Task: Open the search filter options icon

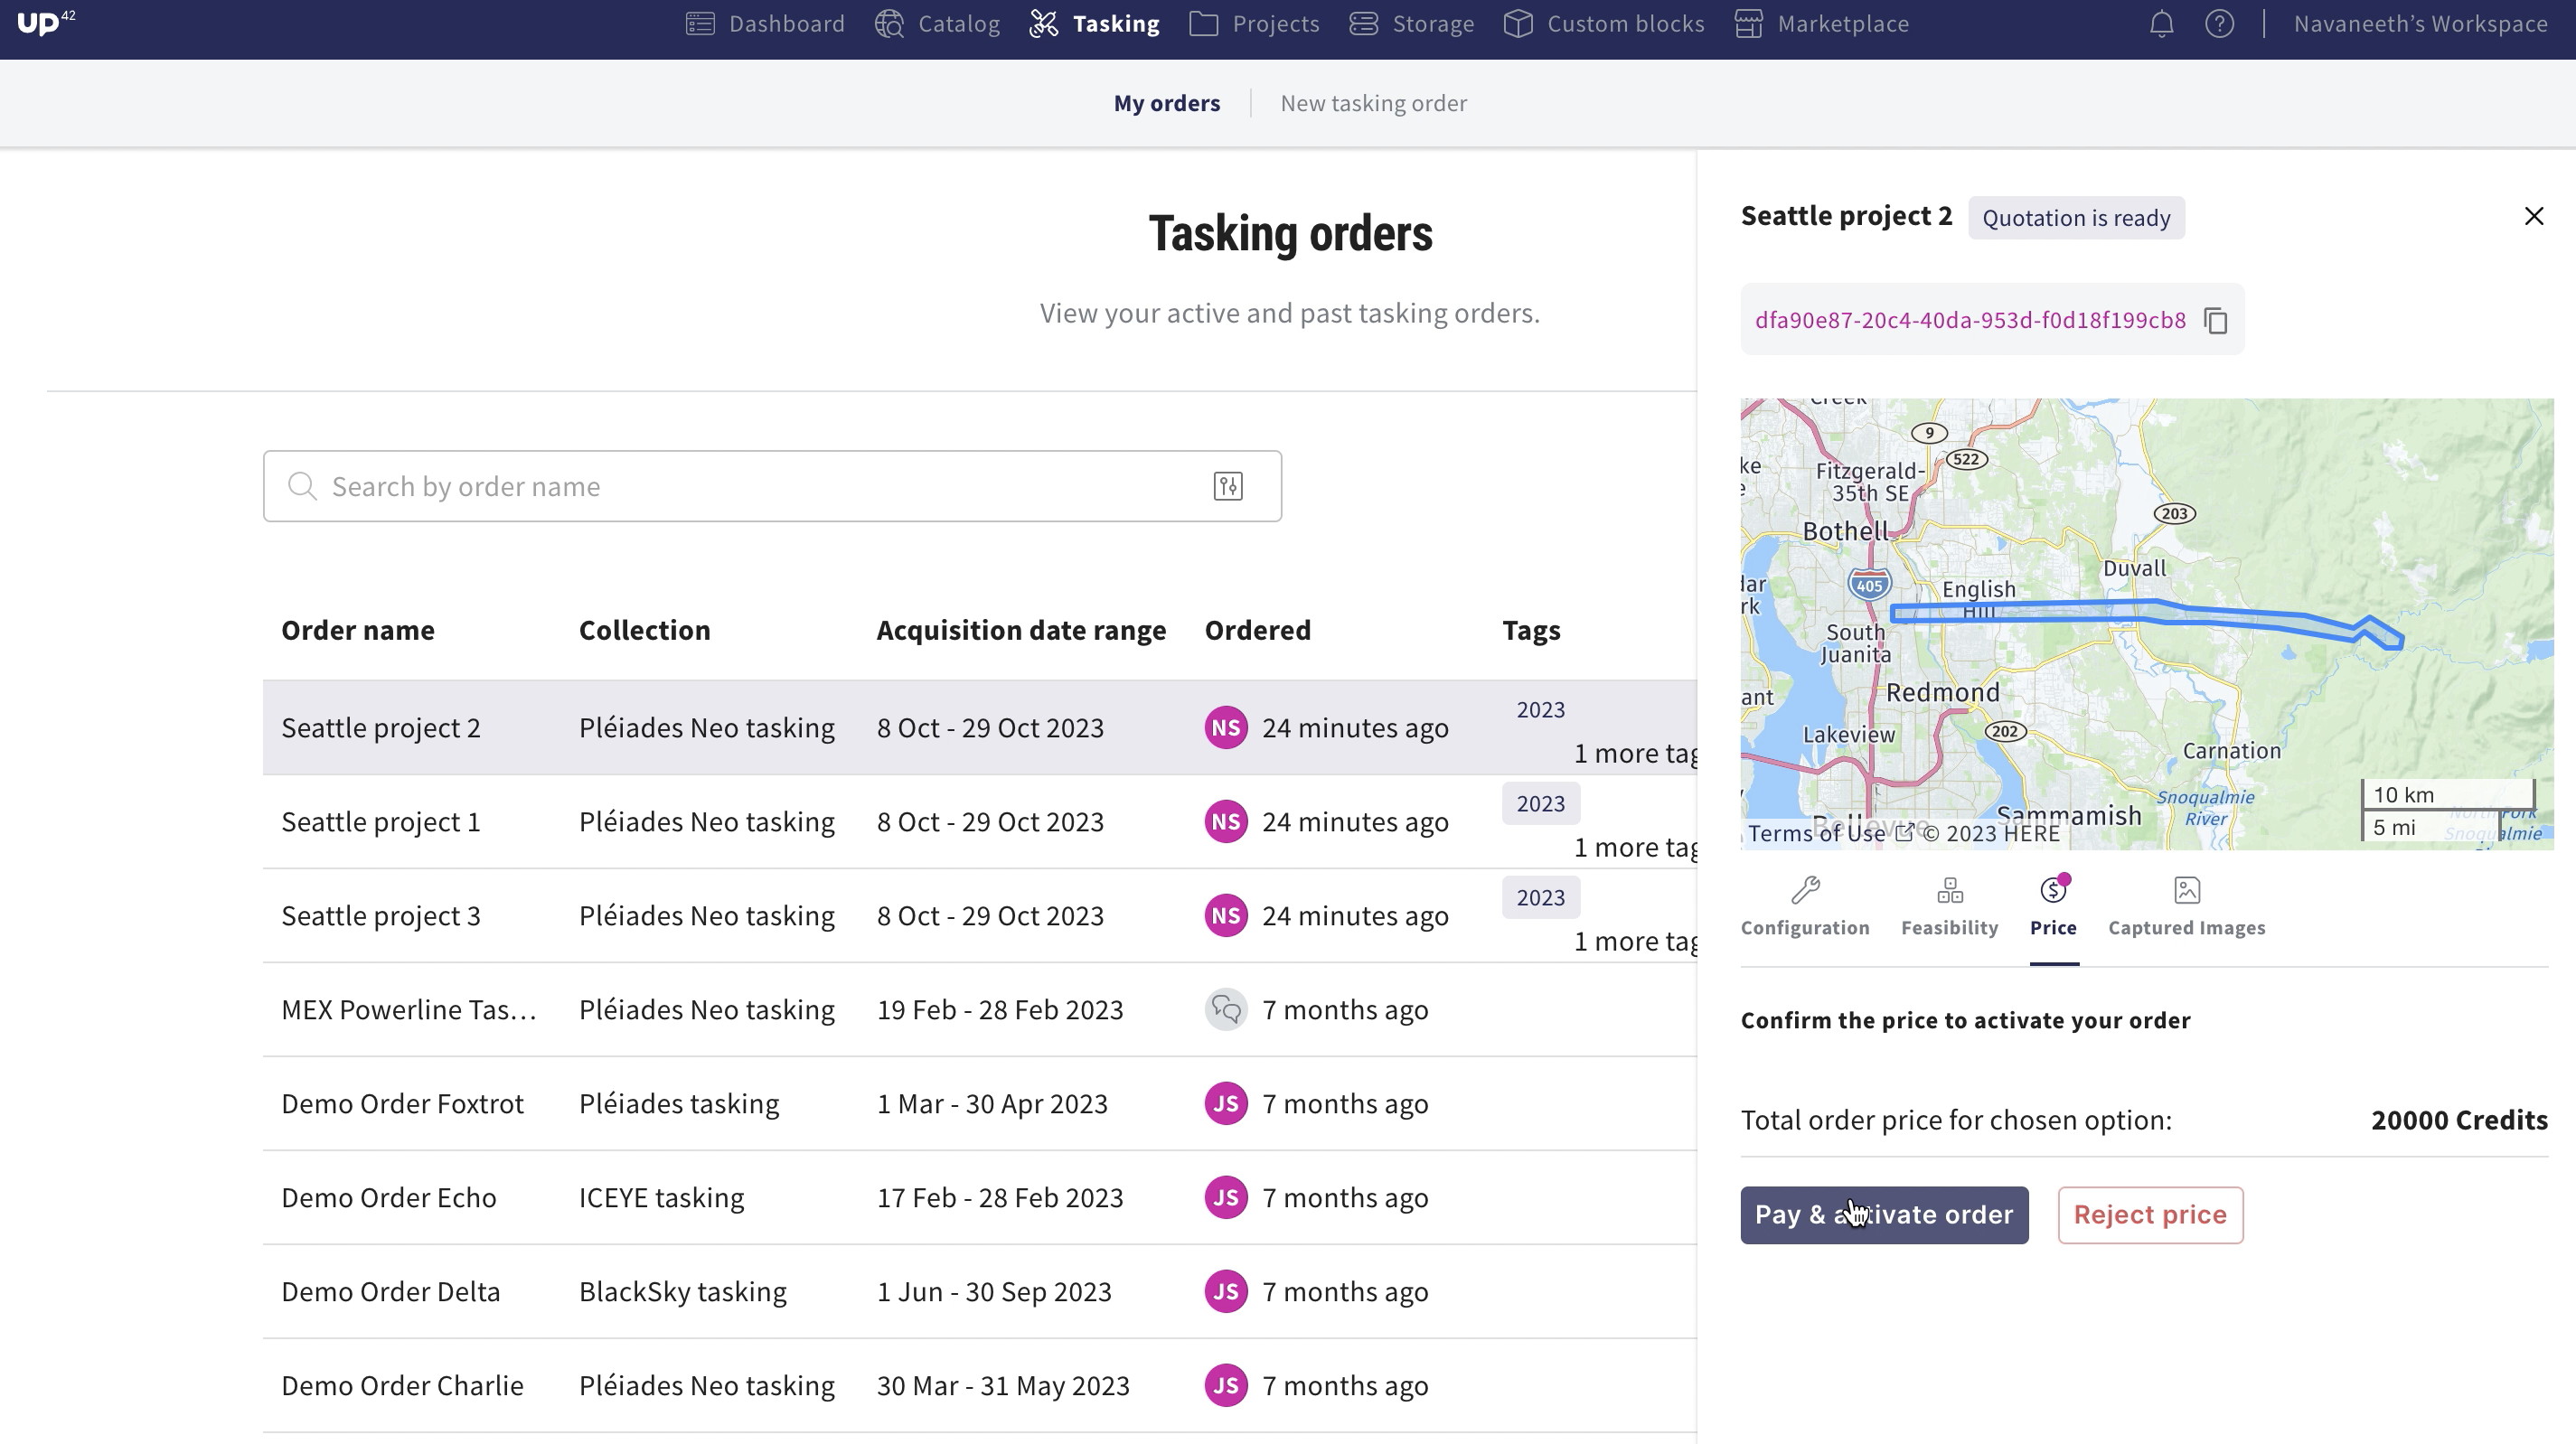Action: tap(1227, 486)
